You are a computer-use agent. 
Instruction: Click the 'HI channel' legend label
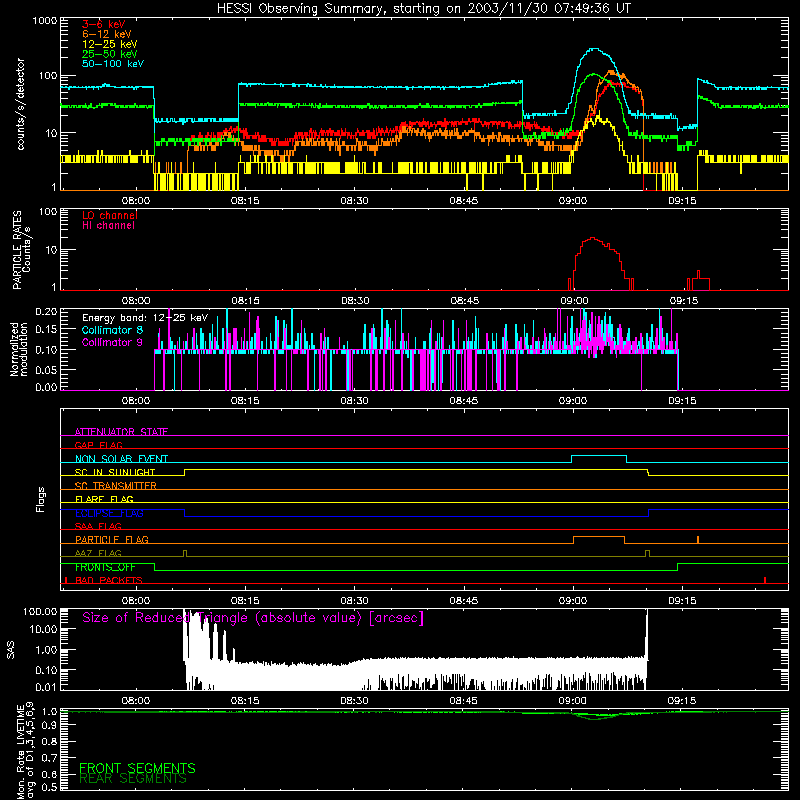click(x=108, y=226)
